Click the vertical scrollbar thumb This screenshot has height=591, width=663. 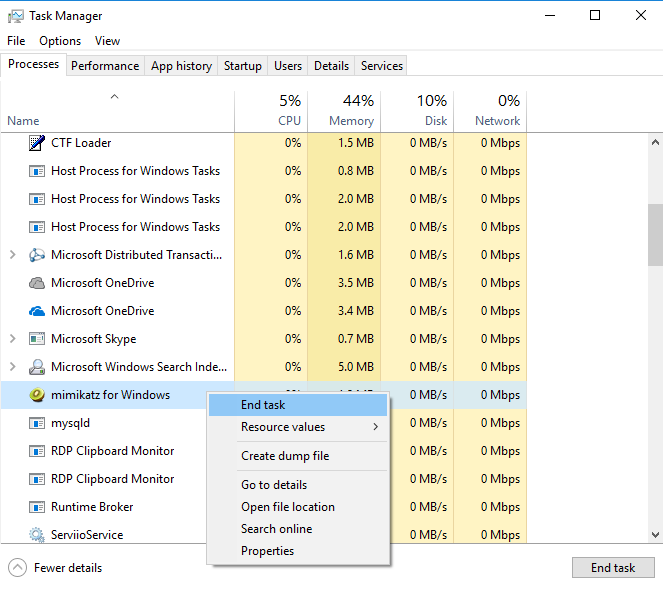(655, 235)
